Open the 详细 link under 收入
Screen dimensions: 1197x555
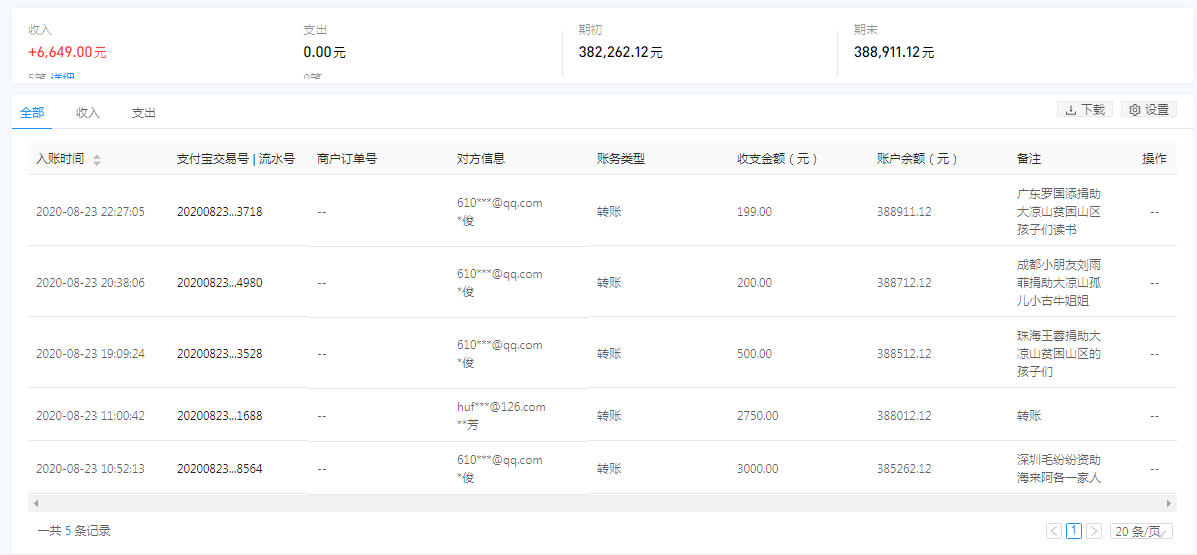(62, 78)
